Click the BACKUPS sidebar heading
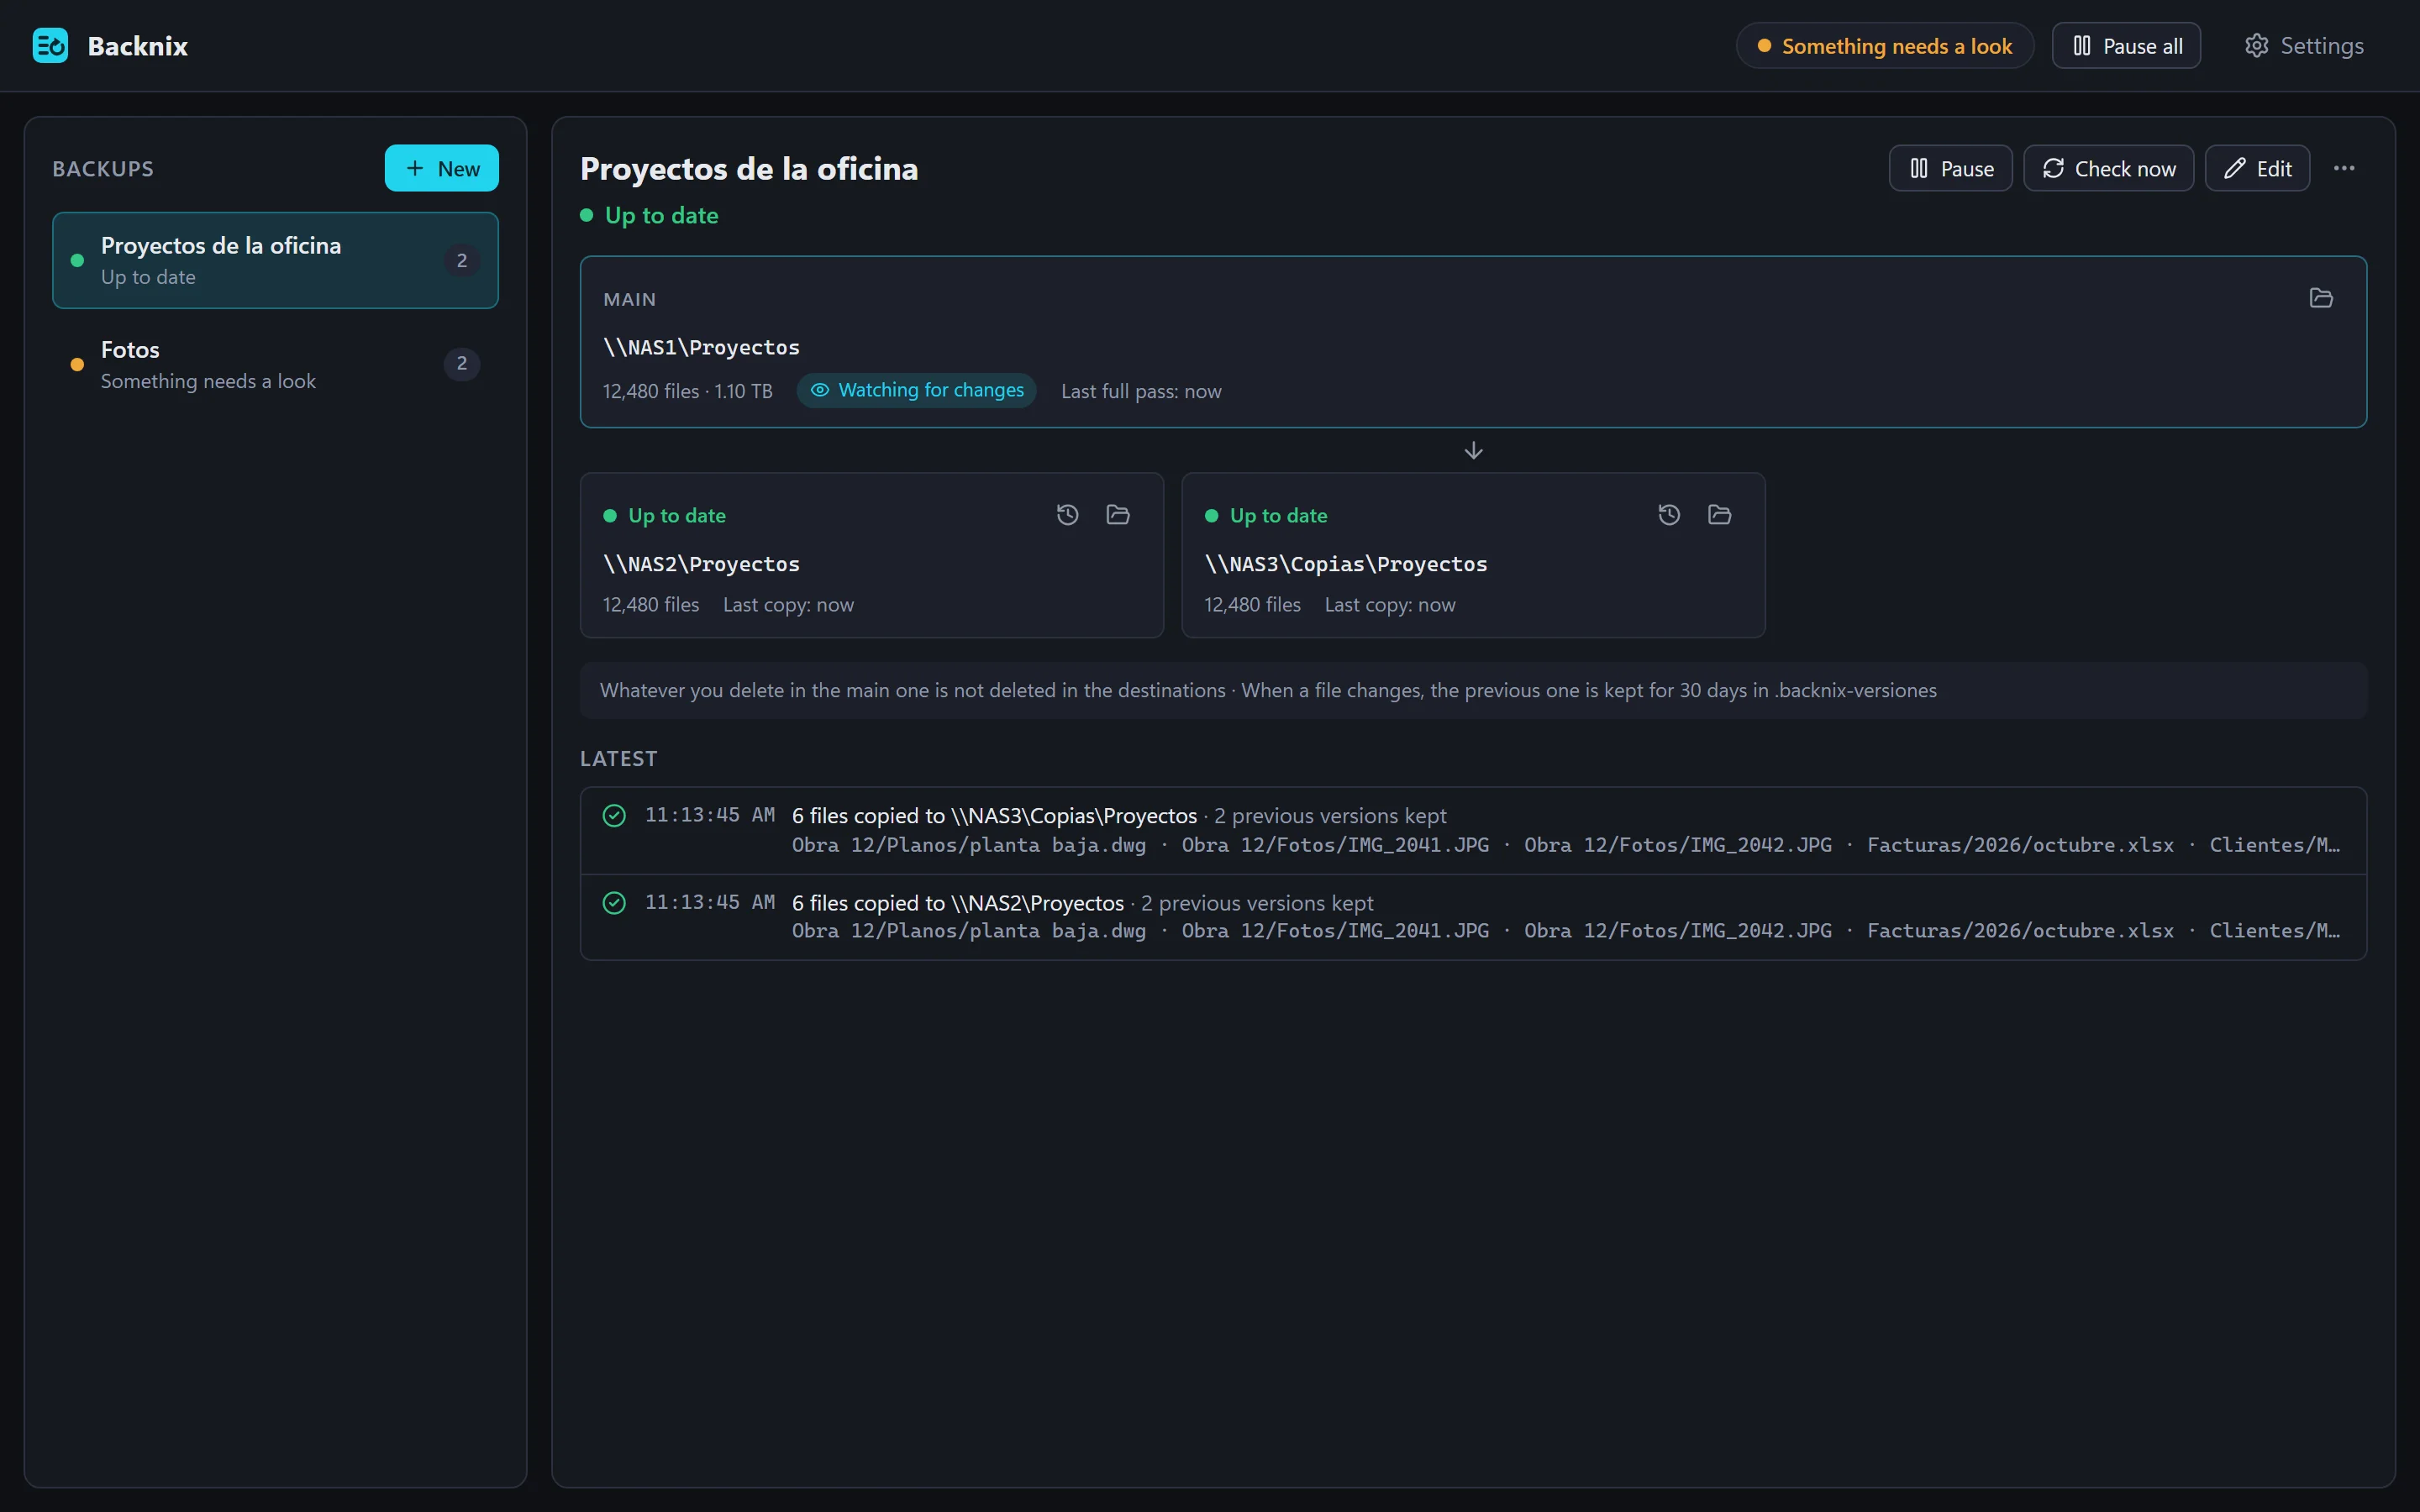This screenshot has width=2420, height=1512. pyautogui.click(x=103, y=169)
